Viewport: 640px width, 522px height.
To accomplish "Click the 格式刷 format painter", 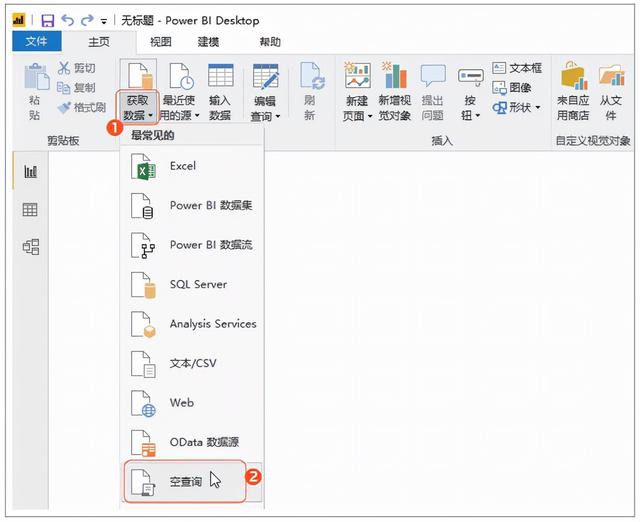I will click(82, 107).
